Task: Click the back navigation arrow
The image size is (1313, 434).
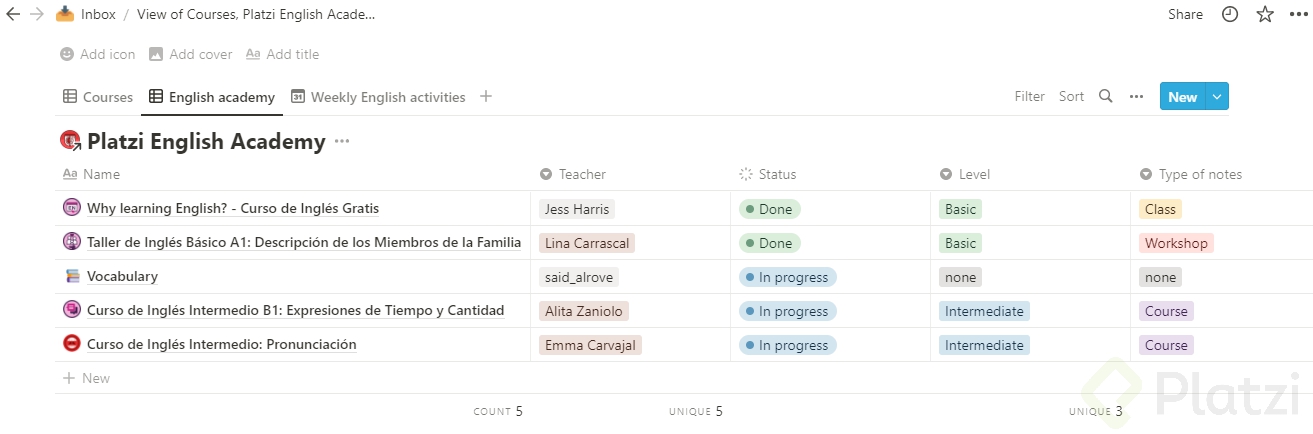Action: [13, 15]
